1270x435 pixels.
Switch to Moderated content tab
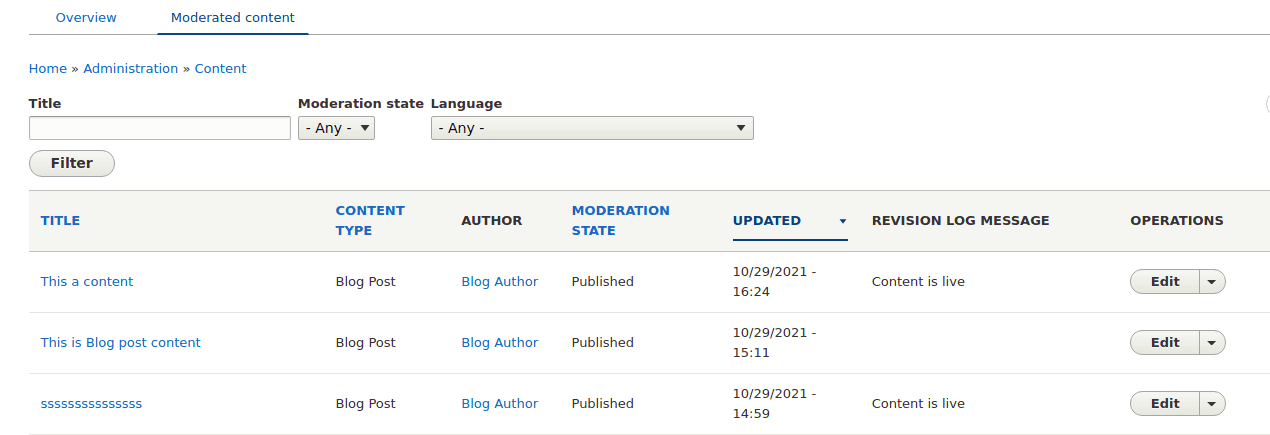point(232,18)
